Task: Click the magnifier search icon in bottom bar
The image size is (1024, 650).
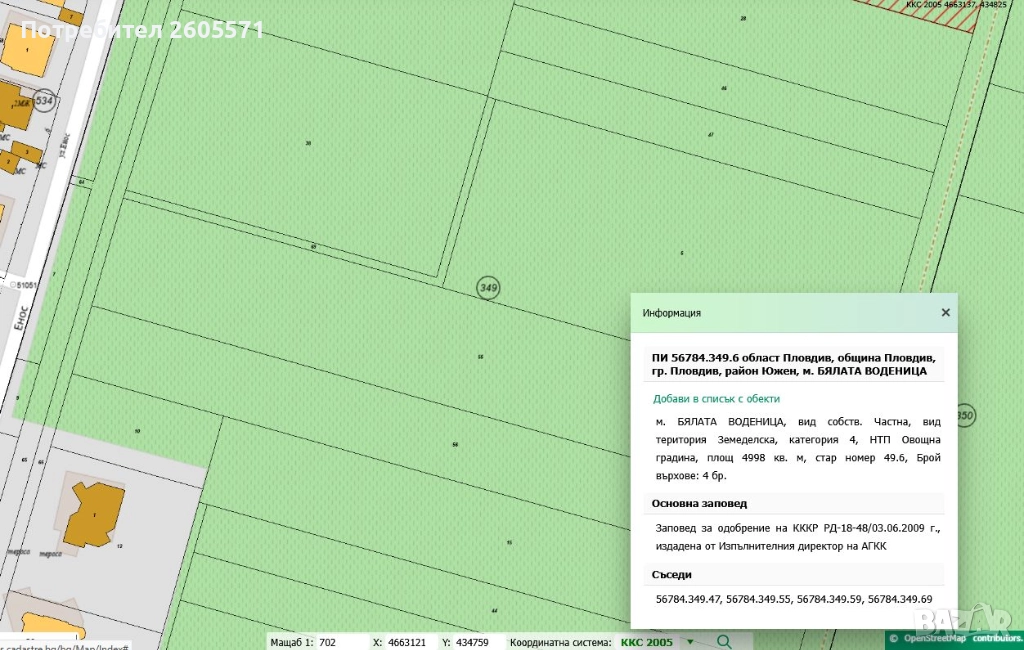Action: tap(725, 642)
